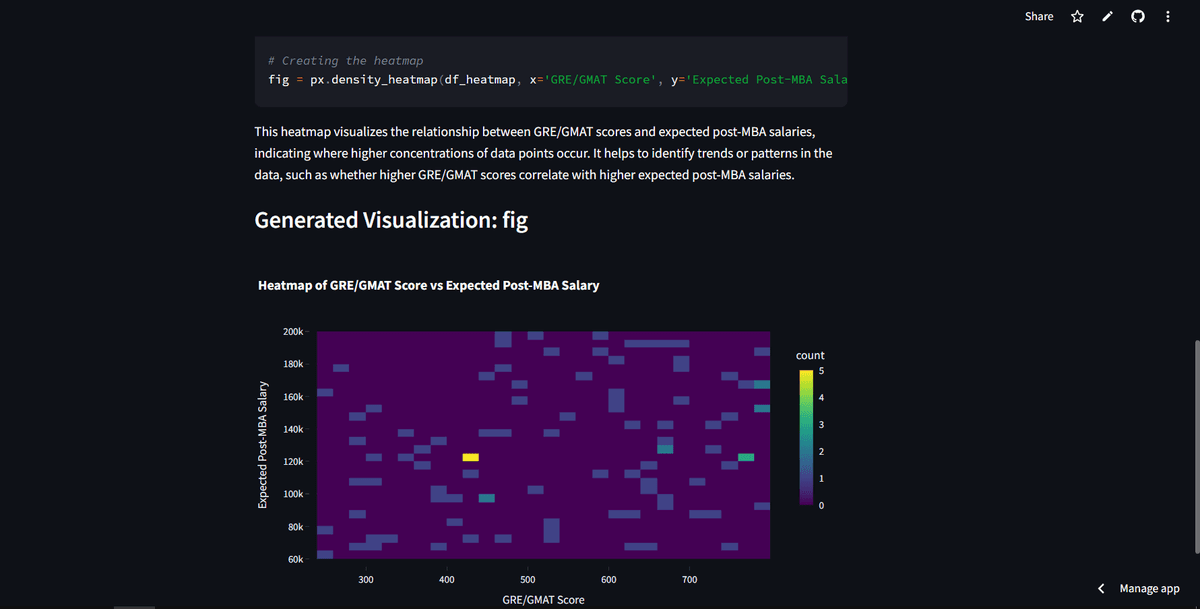
Task: Click the 200k tick on the y-axis
Action: click(x=293, y=332)
